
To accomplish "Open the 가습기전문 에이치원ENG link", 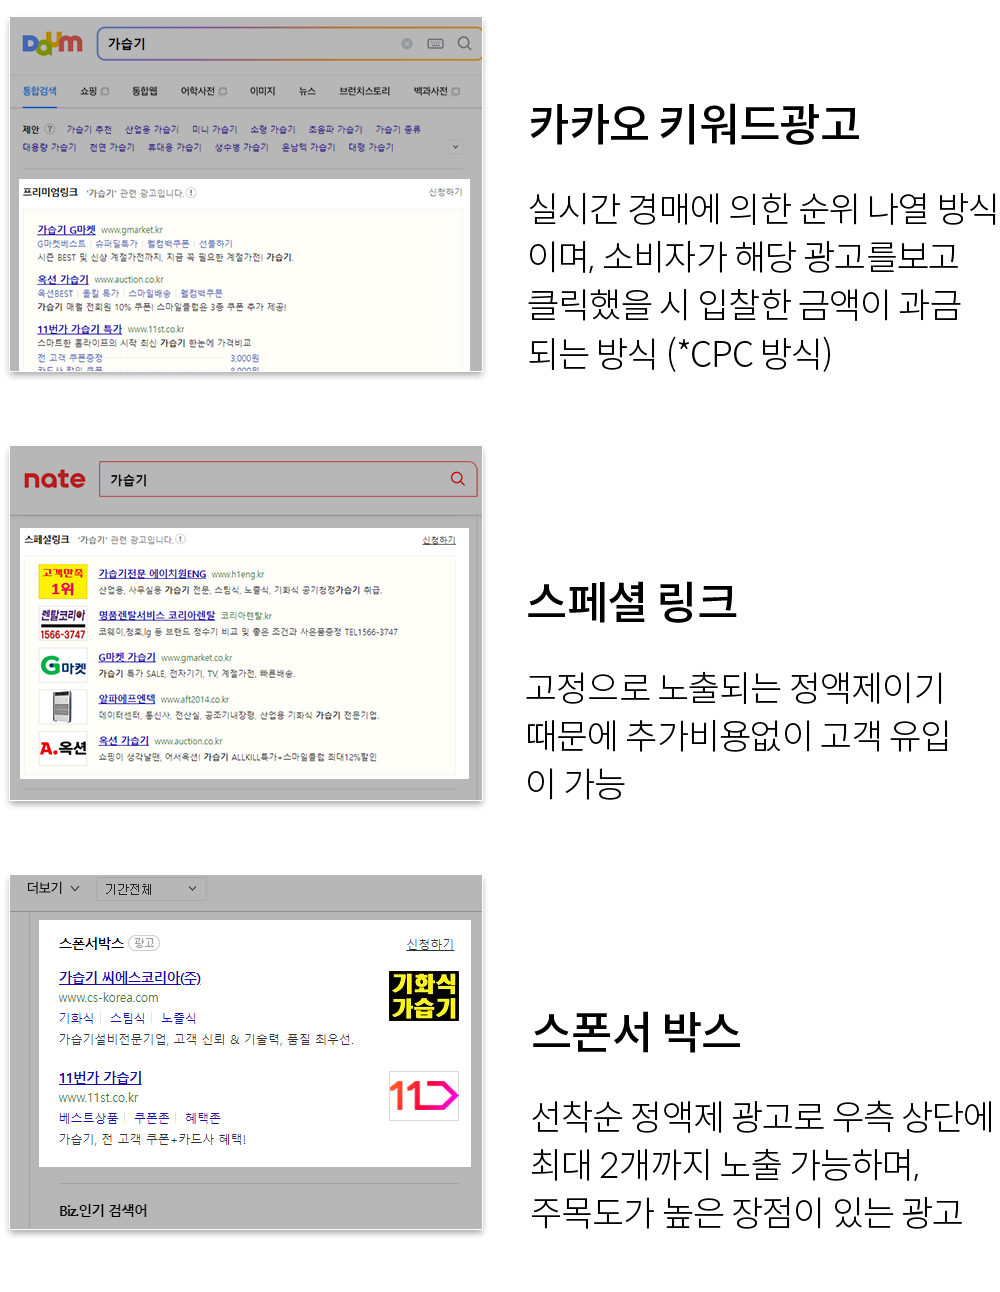I will [152, 574].
